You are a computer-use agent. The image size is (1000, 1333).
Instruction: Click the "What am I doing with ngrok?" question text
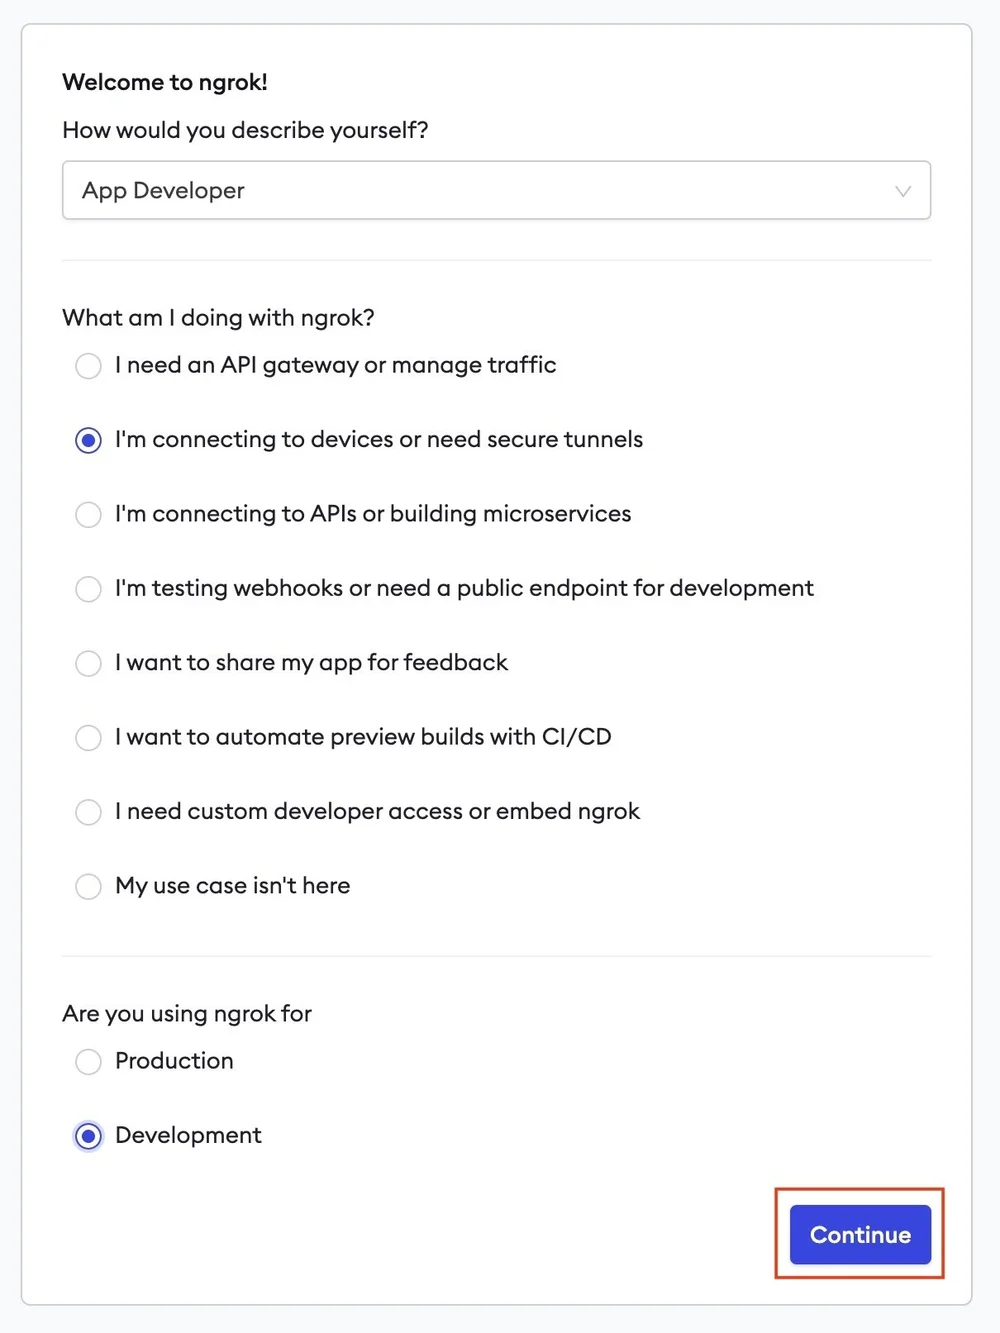(218, 318)
